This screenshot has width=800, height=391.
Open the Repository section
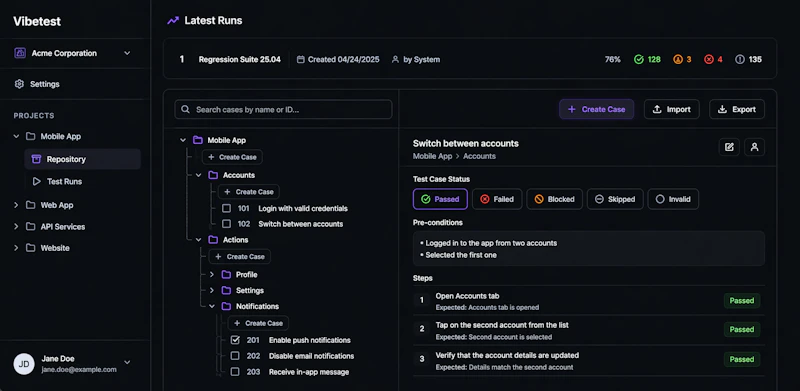coord(83,159)
